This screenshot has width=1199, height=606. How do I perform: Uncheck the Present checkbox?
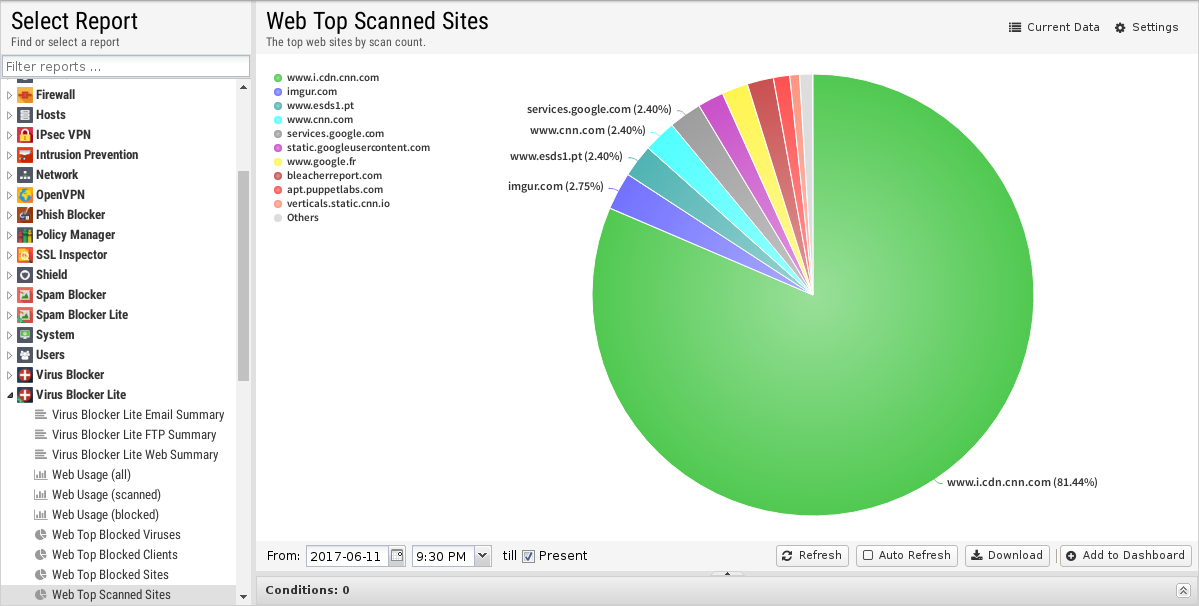coord(528,556)
